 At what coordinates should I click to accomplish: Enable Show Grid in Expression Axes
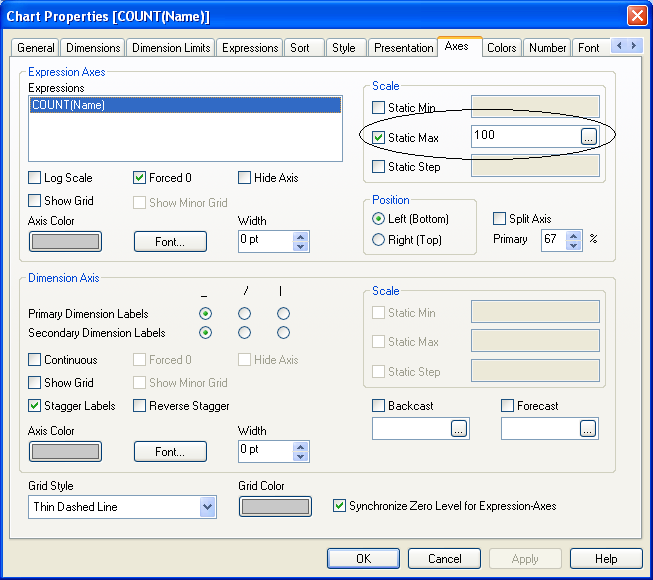pos(34,201)
